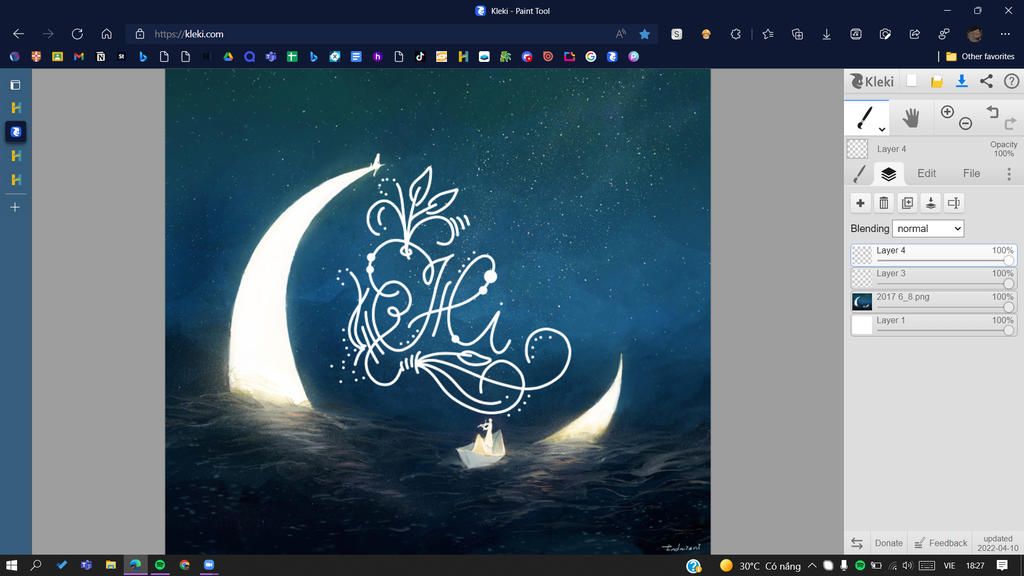Open the File tab
Viewport: 1024px width, 576px height.
tap(971, 174)
